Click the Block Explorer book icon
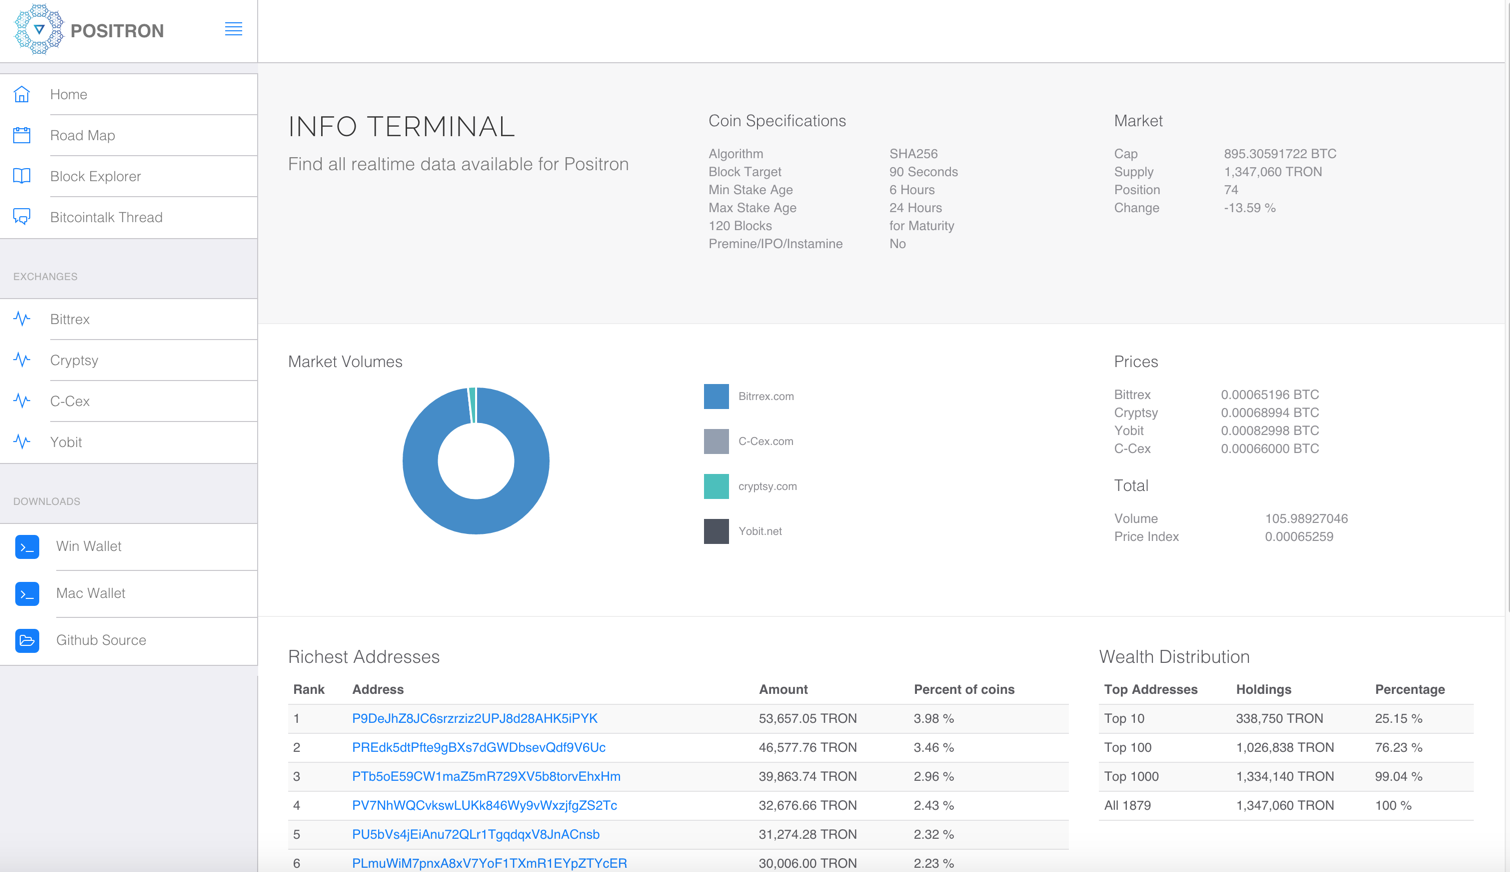This screenshot has width=1510, height=872. pyautogui.click(x=22, y=176)
